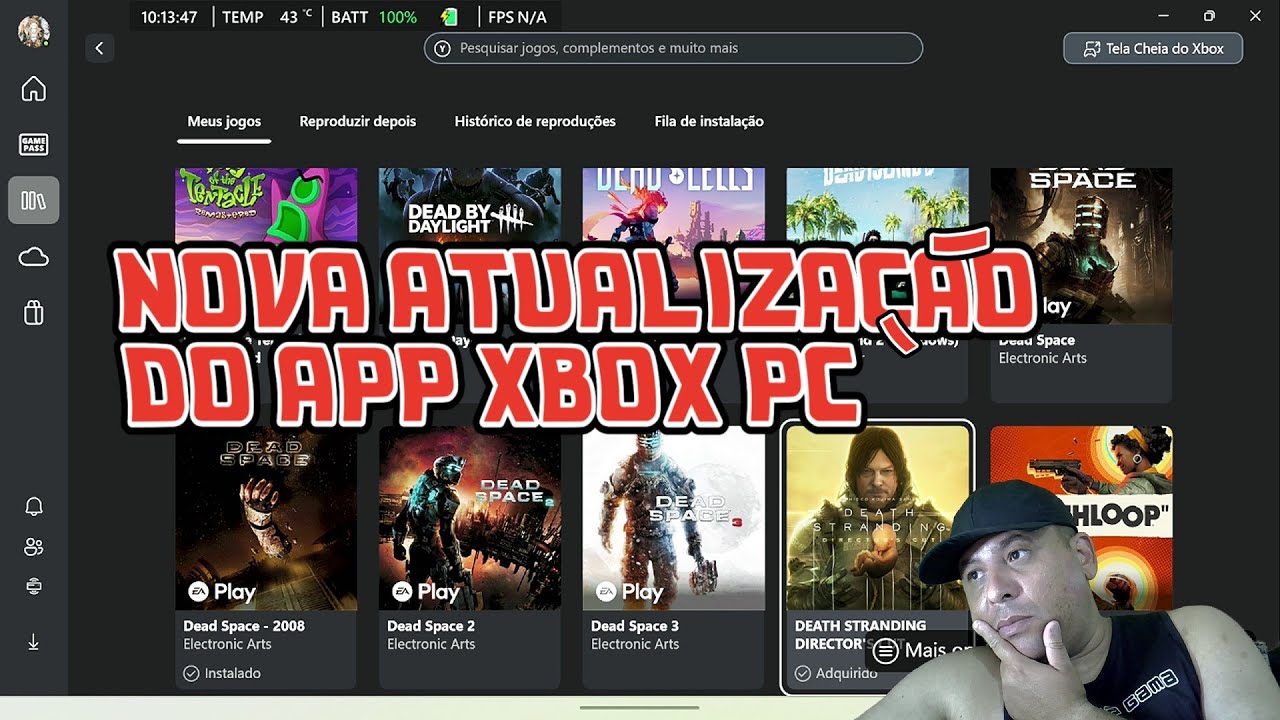Click the Tela Cheia do Xbox button
Viewport: 1280px width, 720px height.
coord(1153,48)
